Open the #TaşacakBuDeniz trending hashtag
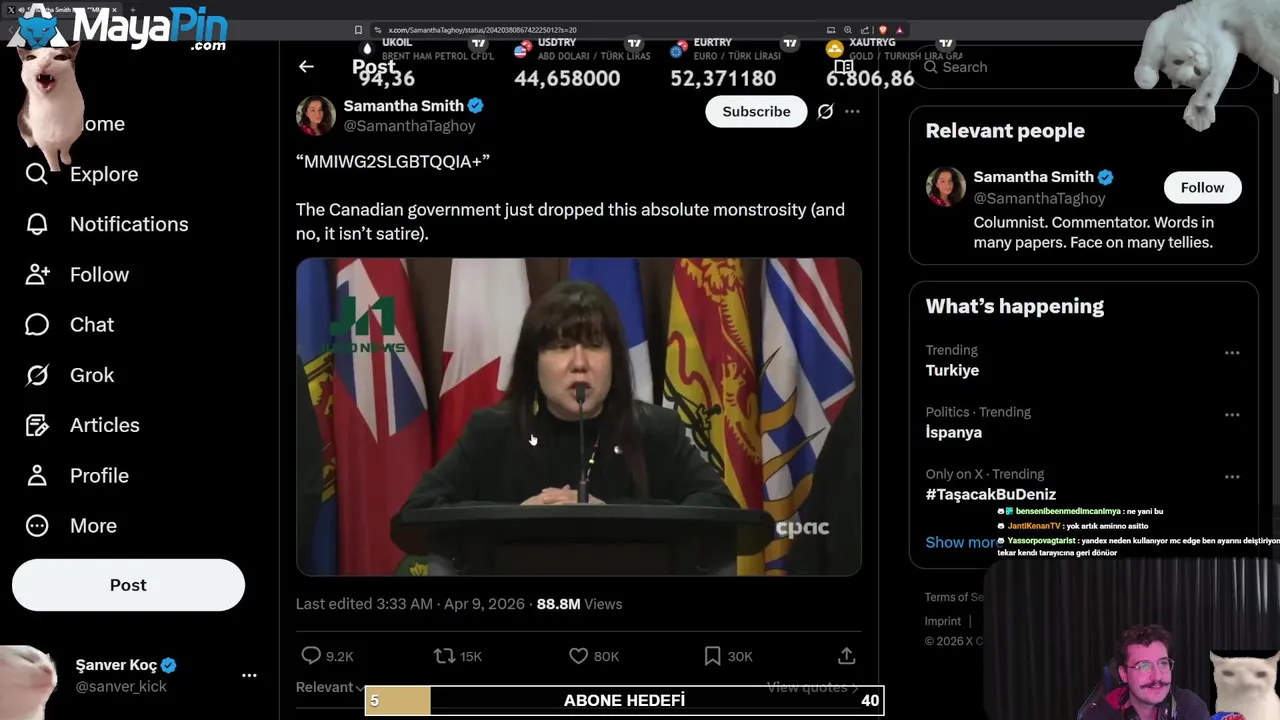The image size is (1280, 720). click(x=991, y=494)
